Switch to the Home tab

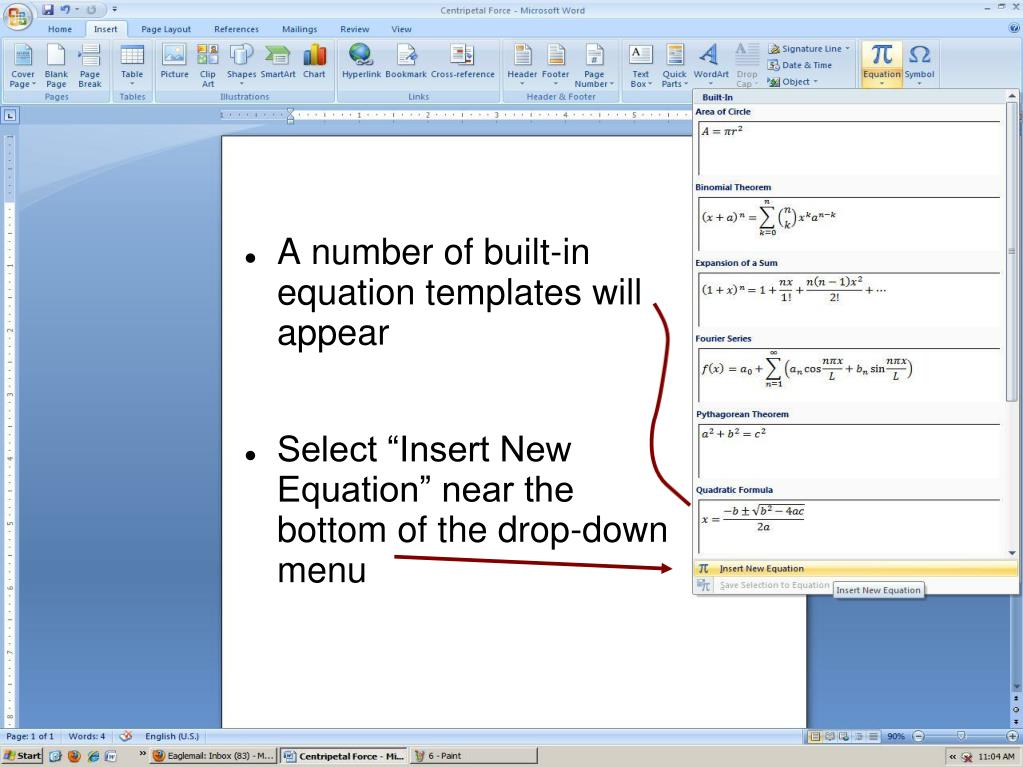click(59, 29)
